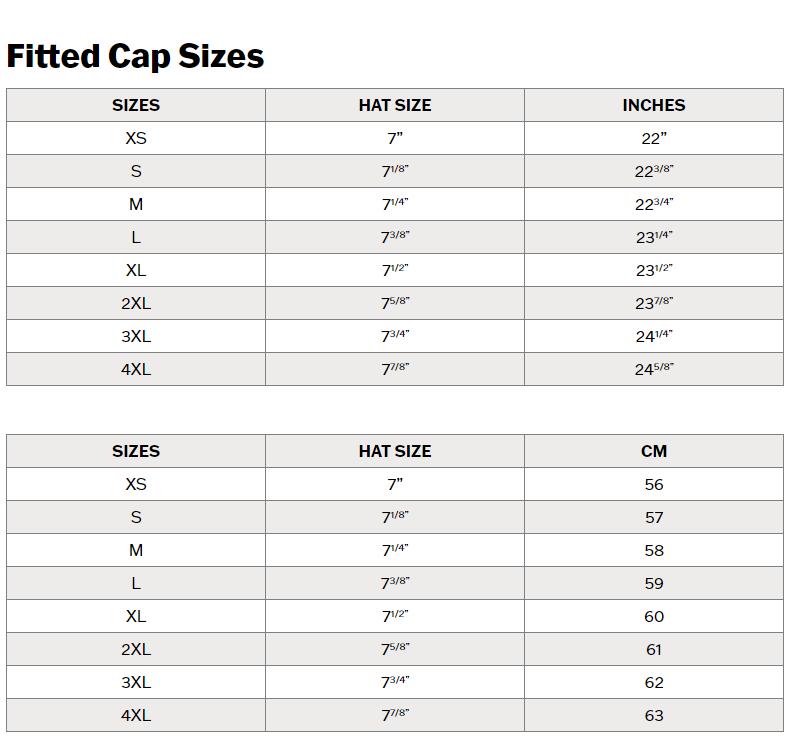793x746 pixels.
Task: Click the 4XL label in CM table
Action: click(x=136, y=715)
